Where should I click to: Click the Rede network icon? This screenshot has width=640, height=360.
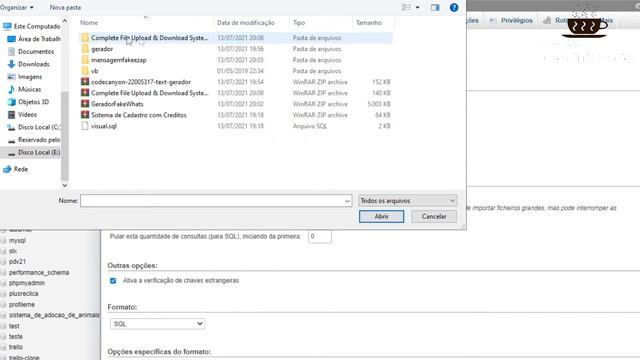point(7,169)
